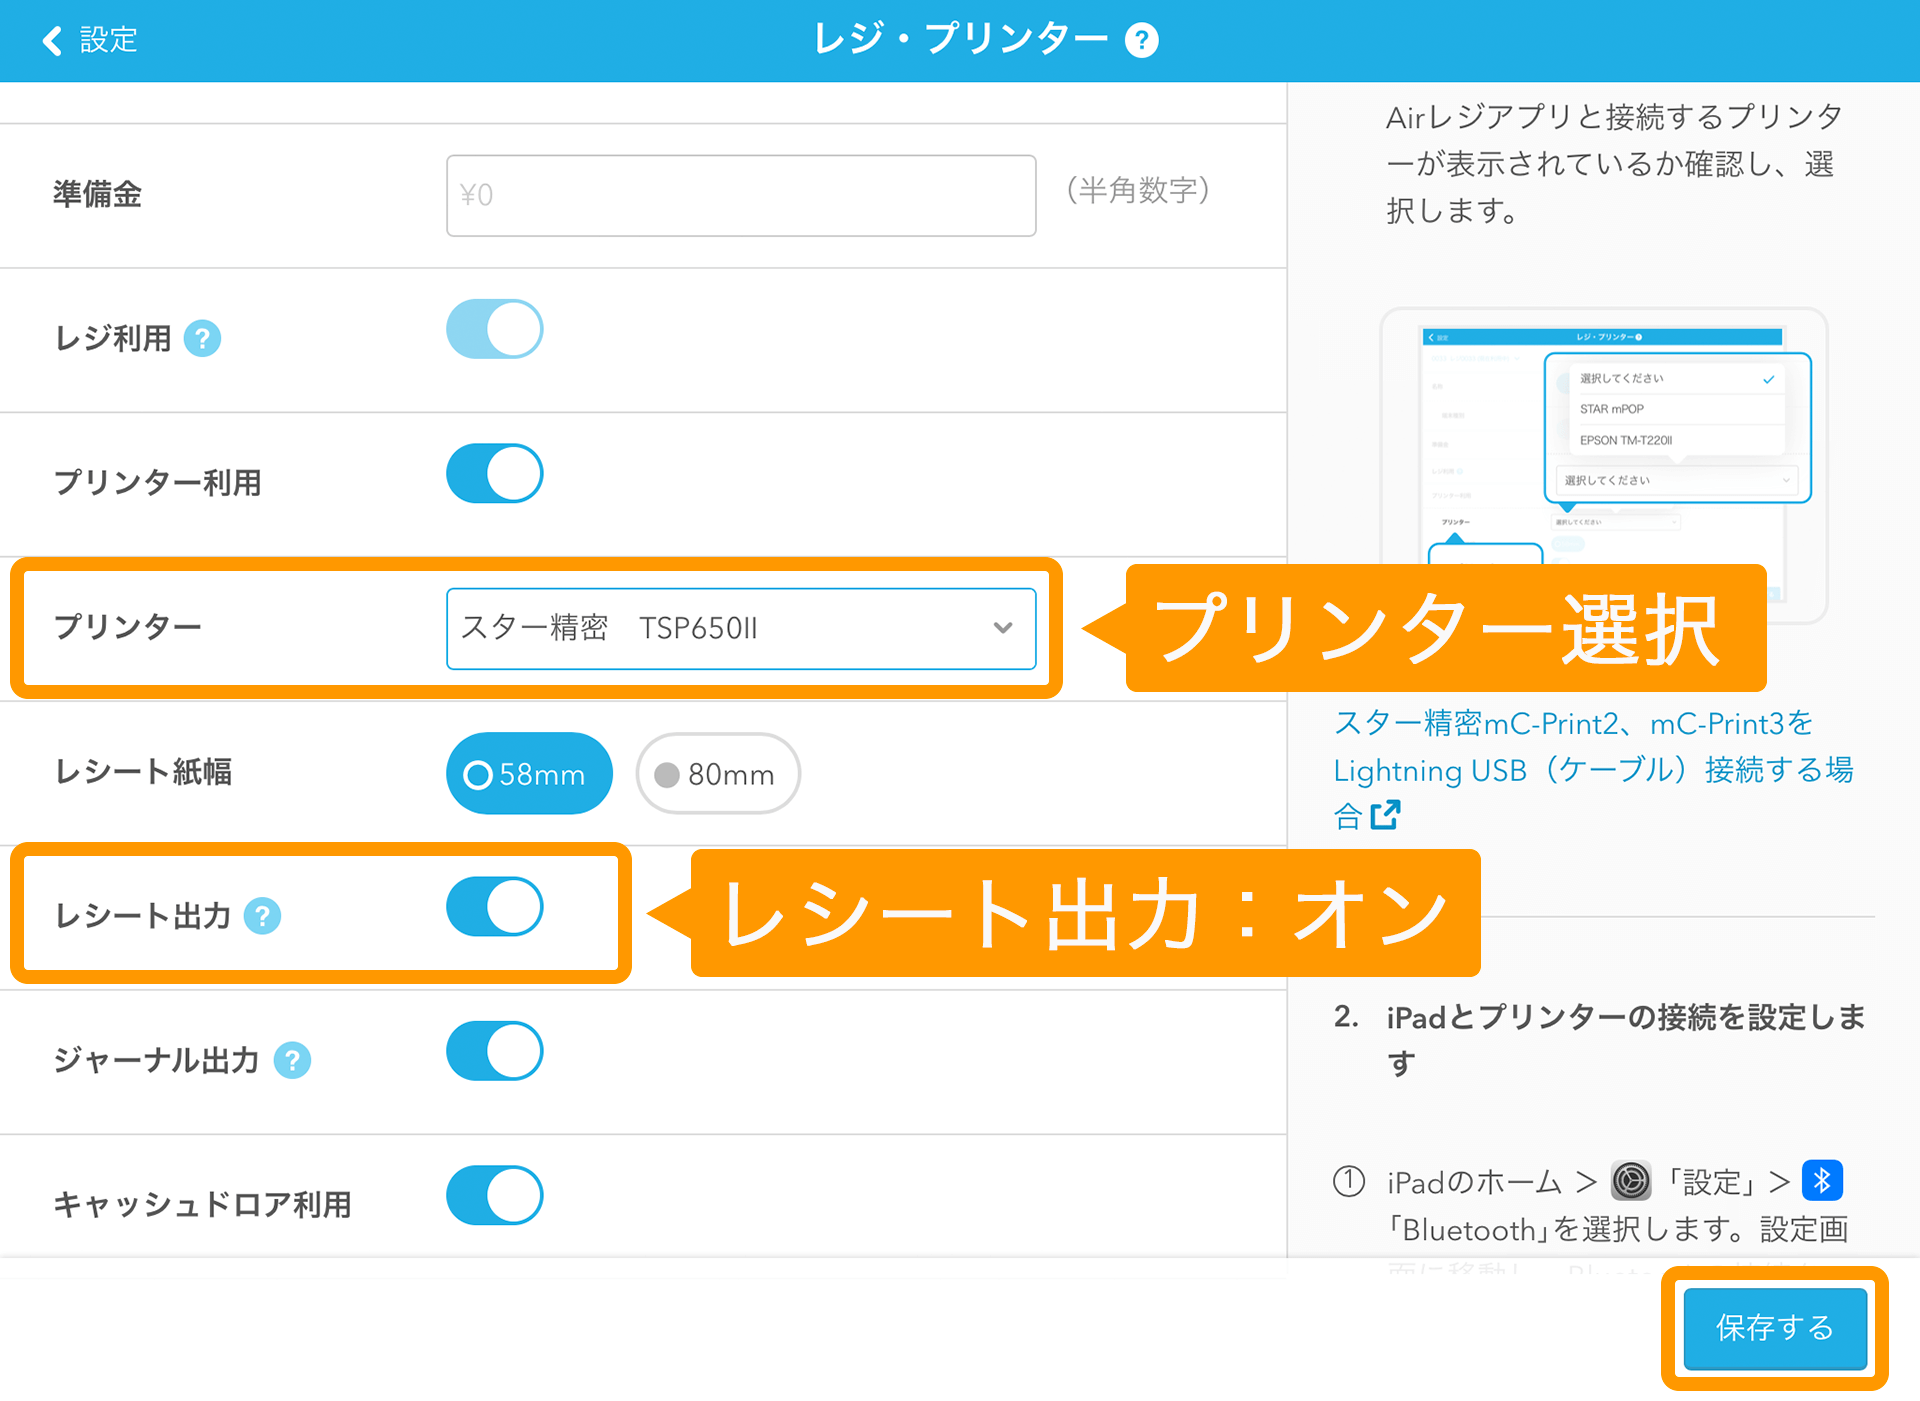
Task: Select the 80mm receipt paper width
Action: (x=718, y=773)
